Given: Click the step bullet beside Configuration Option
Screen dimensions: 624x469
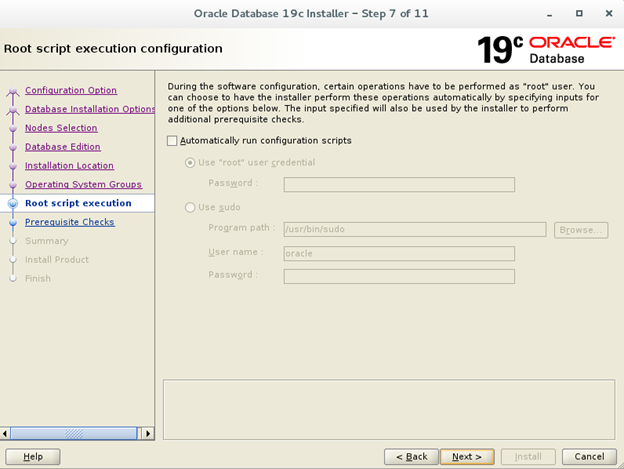Looking at the screenshot, I should [x=13, y=91].
